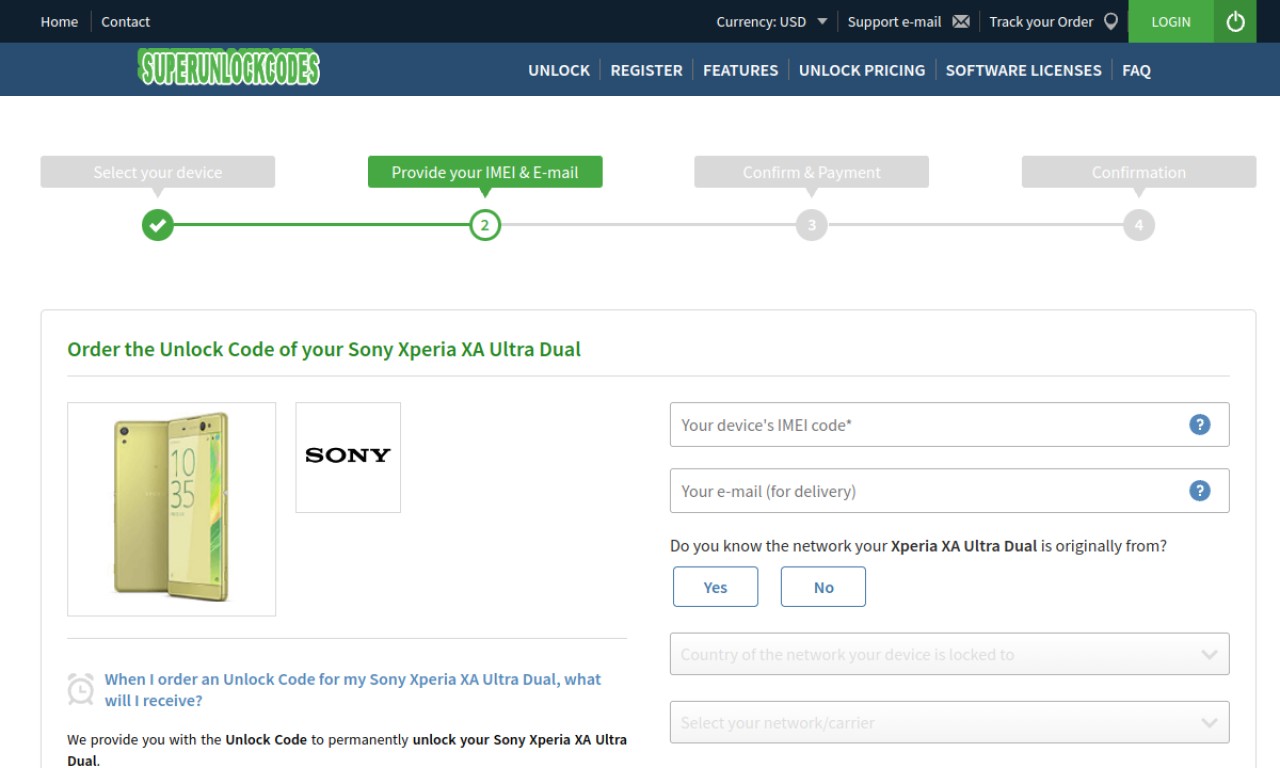Open the 'what will I receive?' question link

(353, 690)
